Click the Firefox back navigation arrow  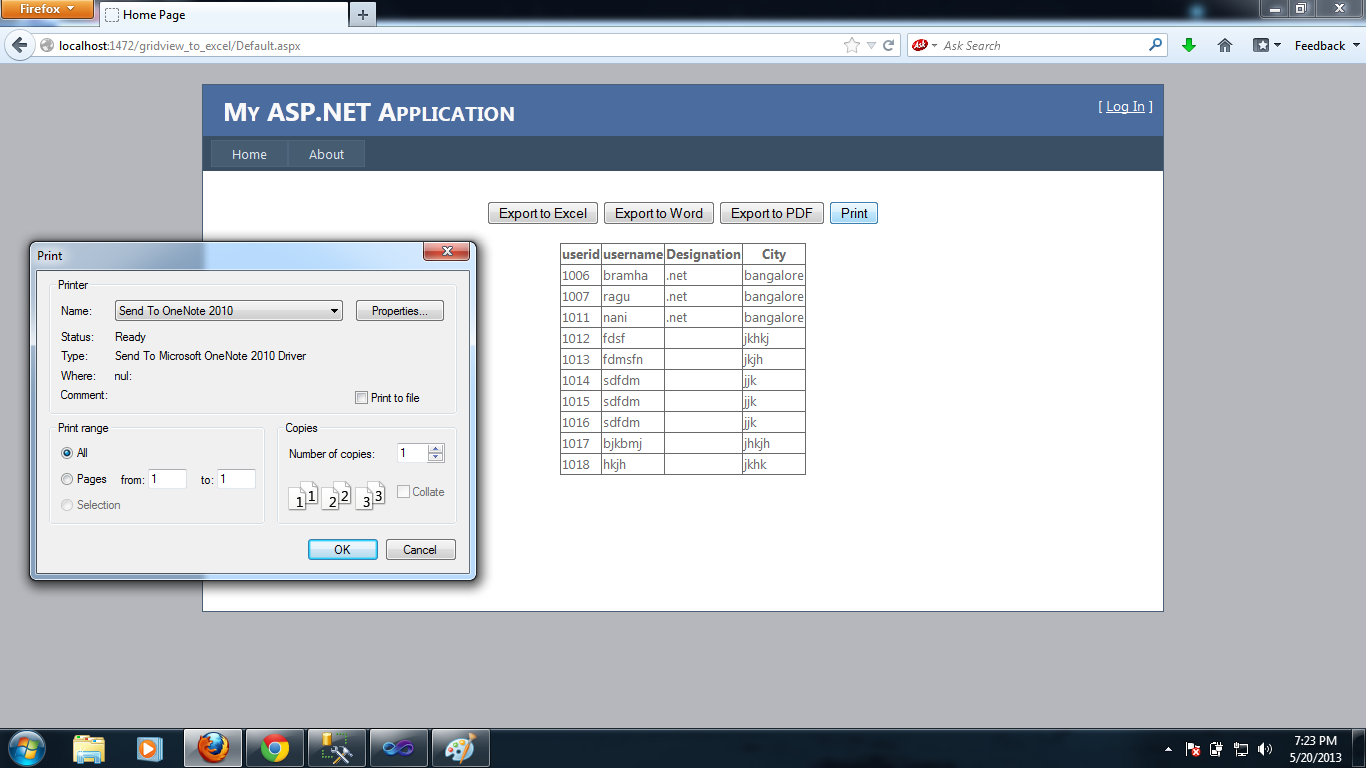(20, 45)
